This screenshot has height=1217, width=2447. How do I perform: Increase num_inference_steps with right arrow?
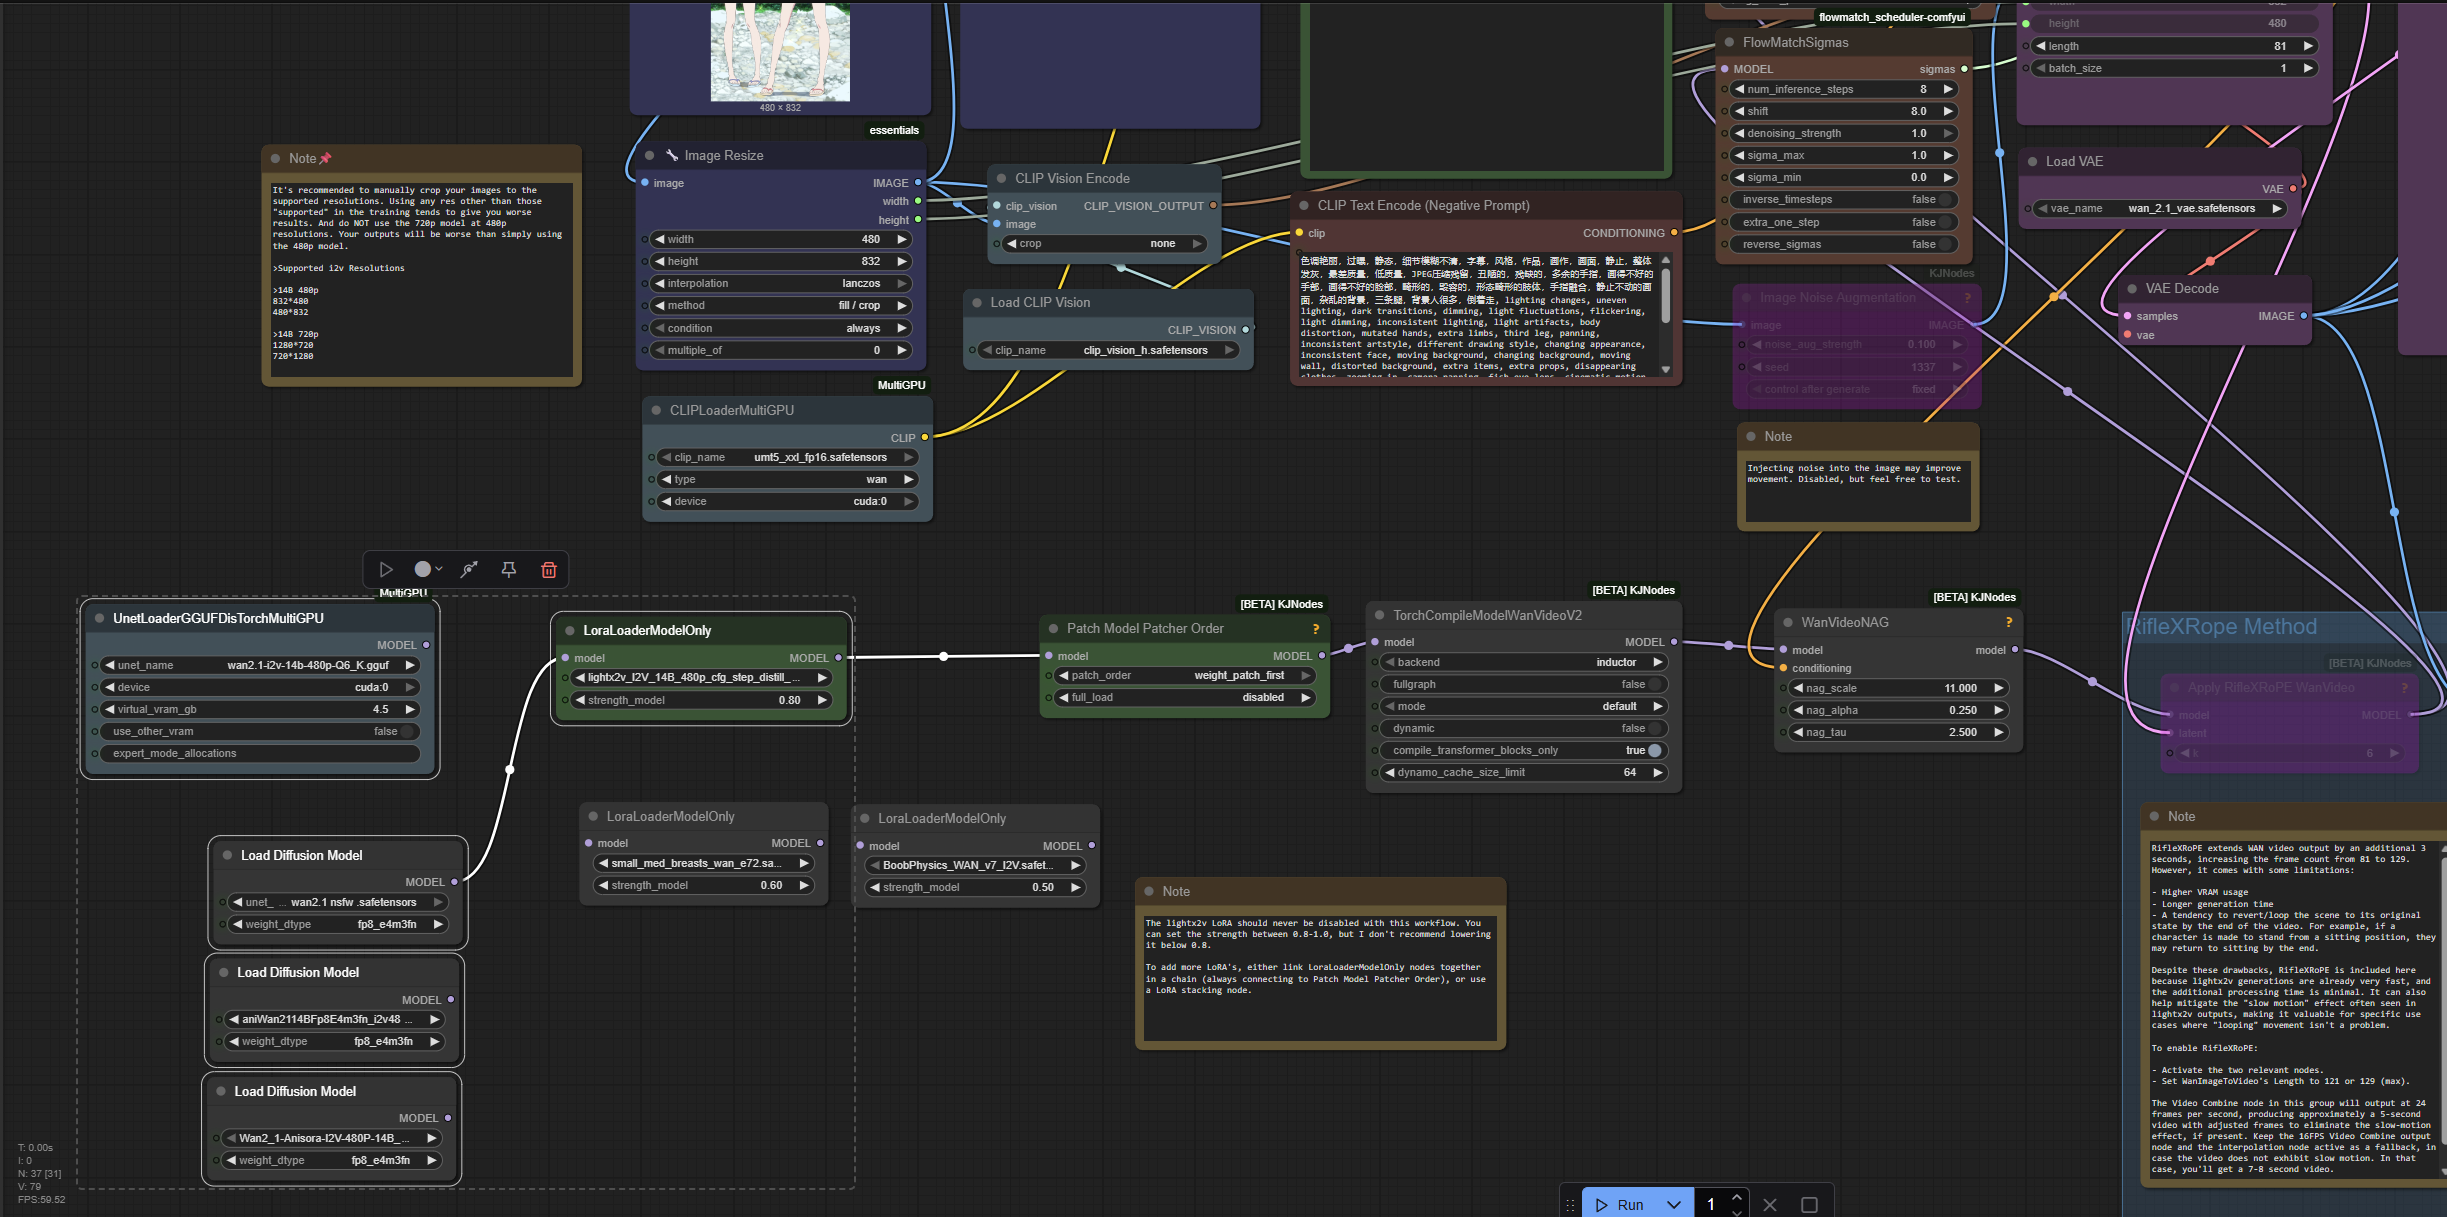click(1948, 90)
